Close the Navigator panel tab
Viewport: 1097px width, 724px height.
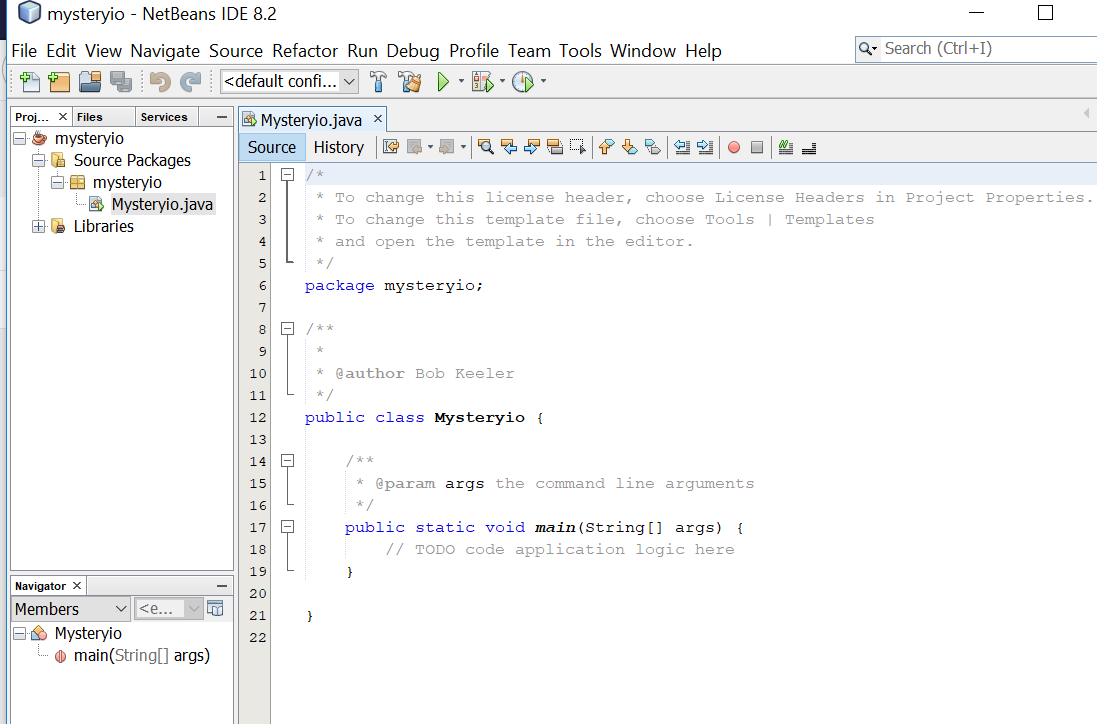coord(77,585)
